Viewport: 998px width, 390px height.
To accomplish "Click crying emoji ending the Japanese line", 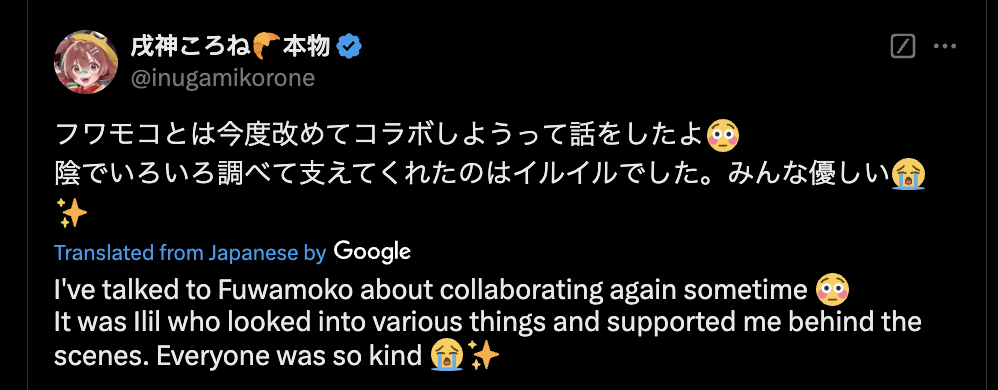I will click(x=908, y=174).
